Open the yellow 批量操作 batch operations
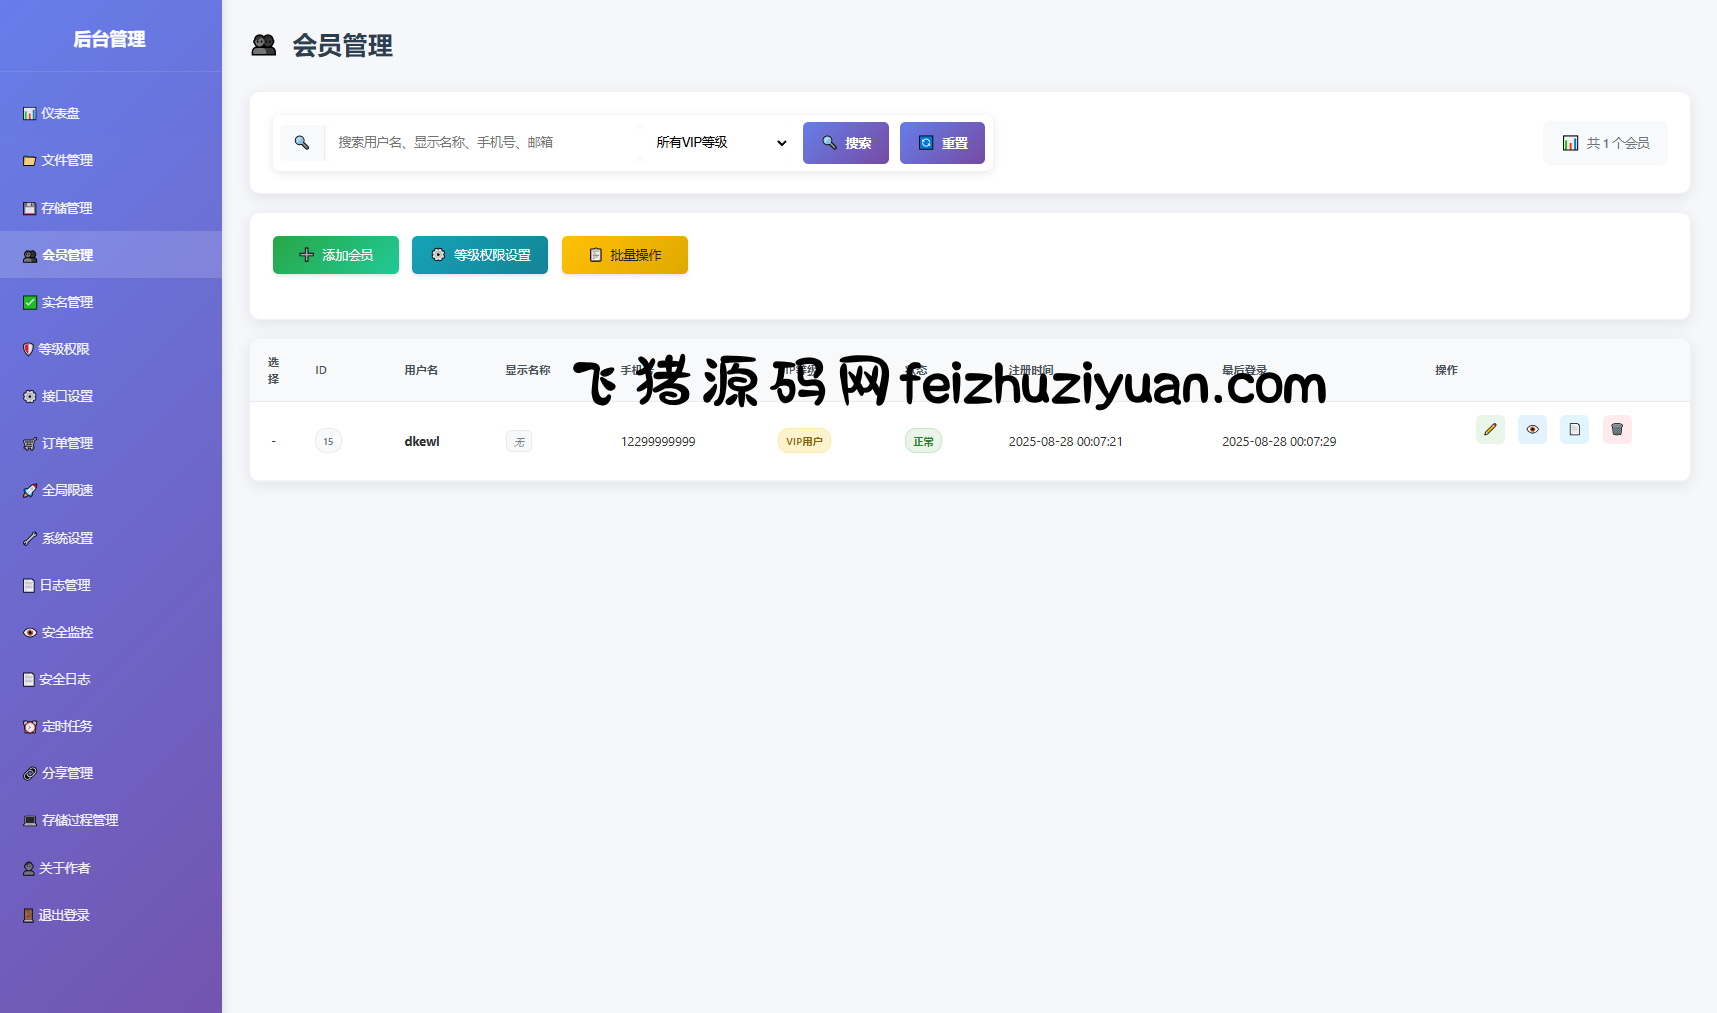Viewport: 1717px width, 1013px height. click(624, 255)
